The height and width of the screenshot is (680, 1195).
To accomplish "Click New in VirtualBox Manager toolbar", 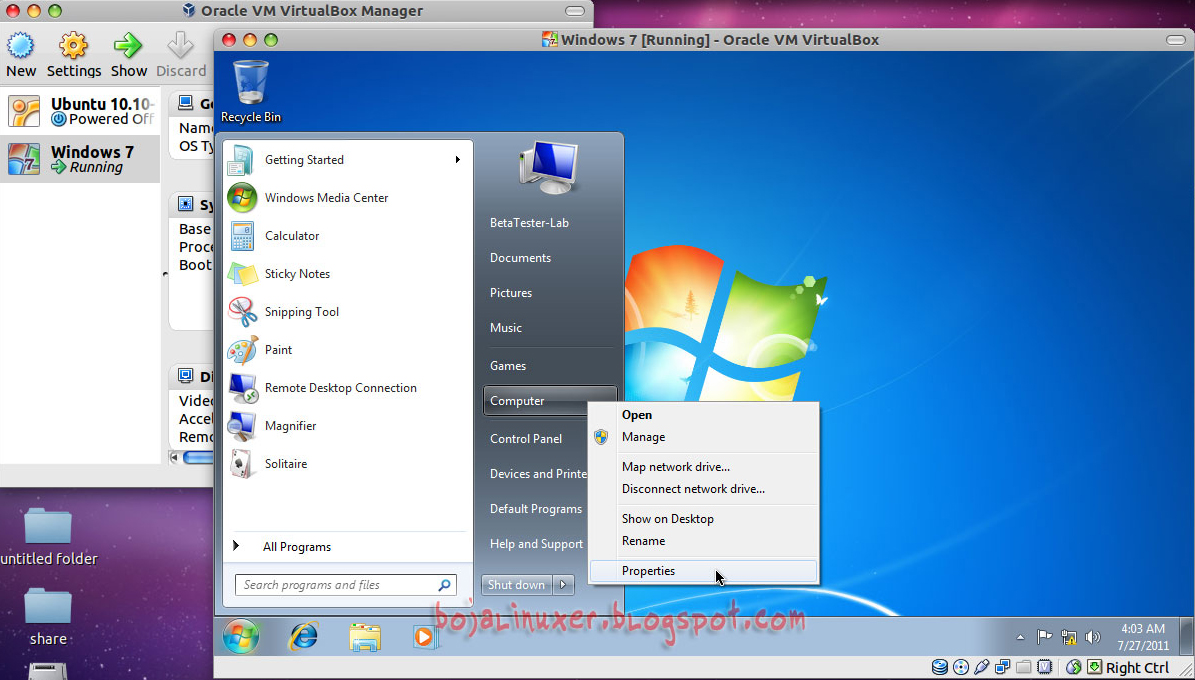I will [x=21, y=55].
